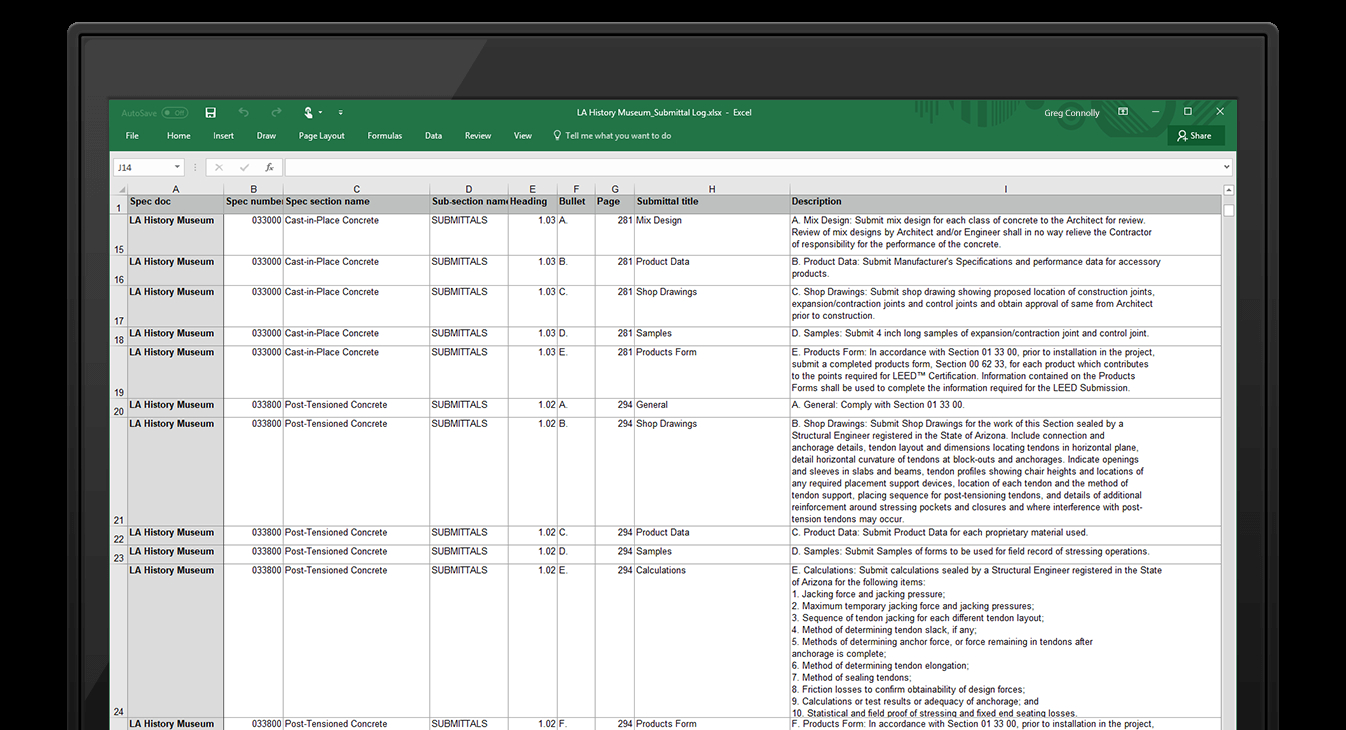Switch to the Home tab

click(x=178, y=136)
